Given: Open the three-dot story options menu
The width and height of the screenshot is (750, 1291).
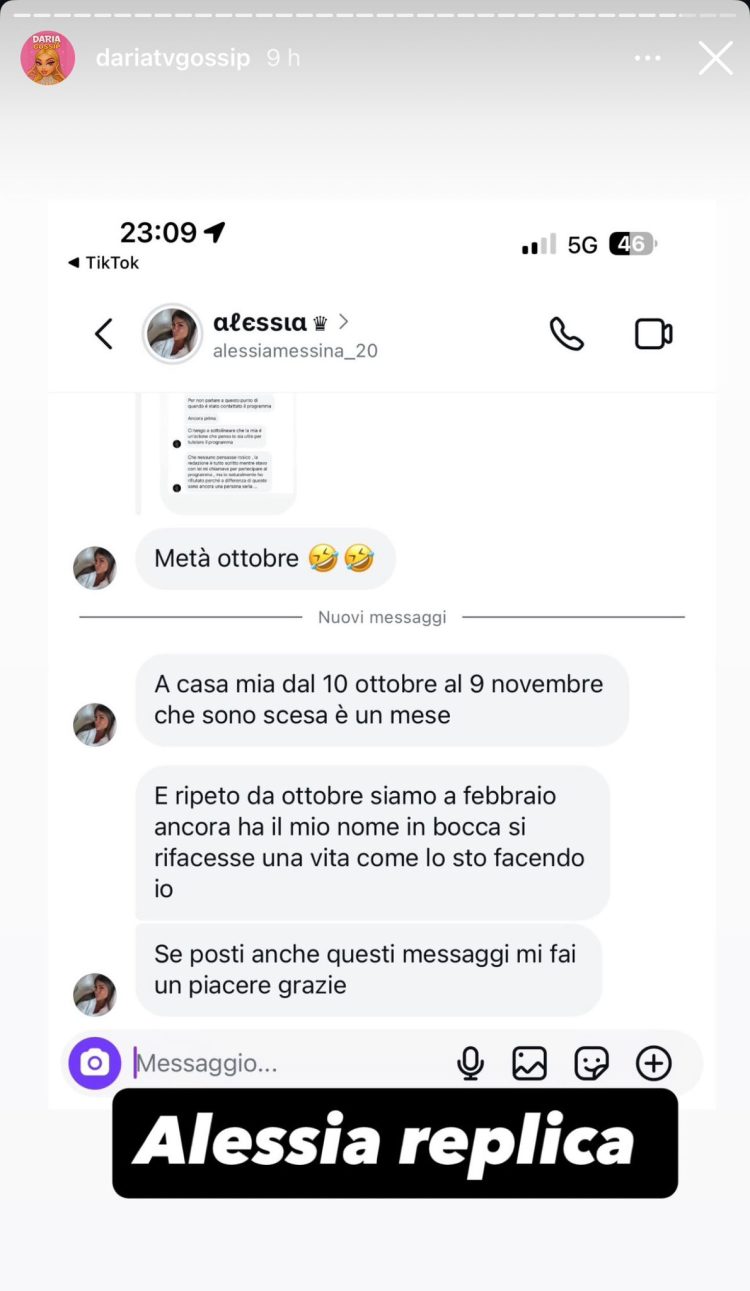Looking at the screenshot, I should (648, 58).
